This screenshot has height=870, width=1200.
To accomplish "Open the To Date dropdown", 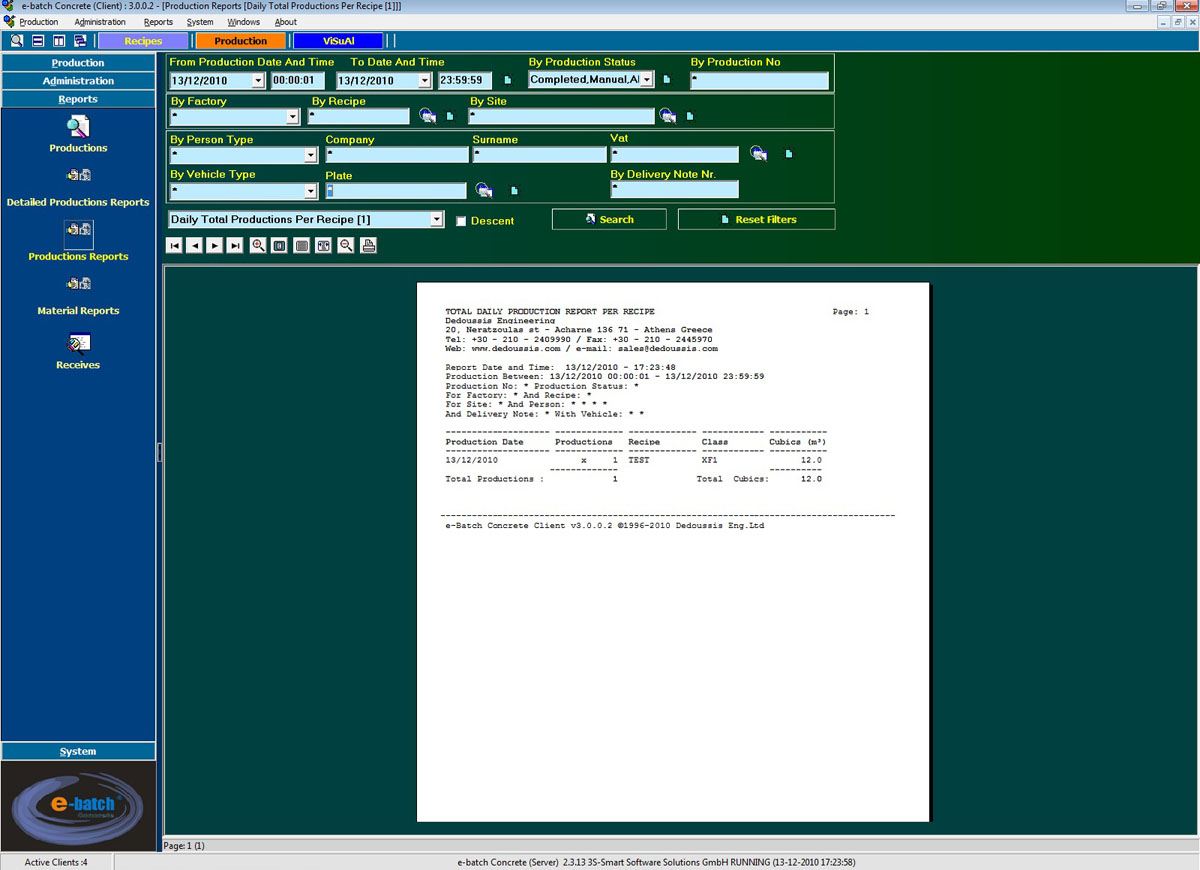I will tap(424, 81).
